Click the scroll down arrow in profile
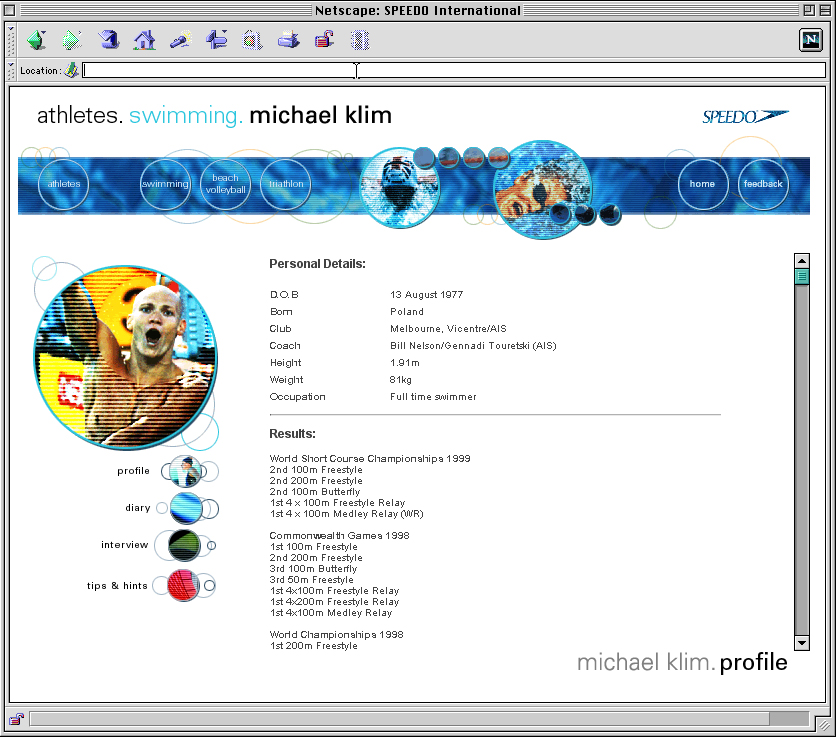The image size is (836, 737). (801, 643)
